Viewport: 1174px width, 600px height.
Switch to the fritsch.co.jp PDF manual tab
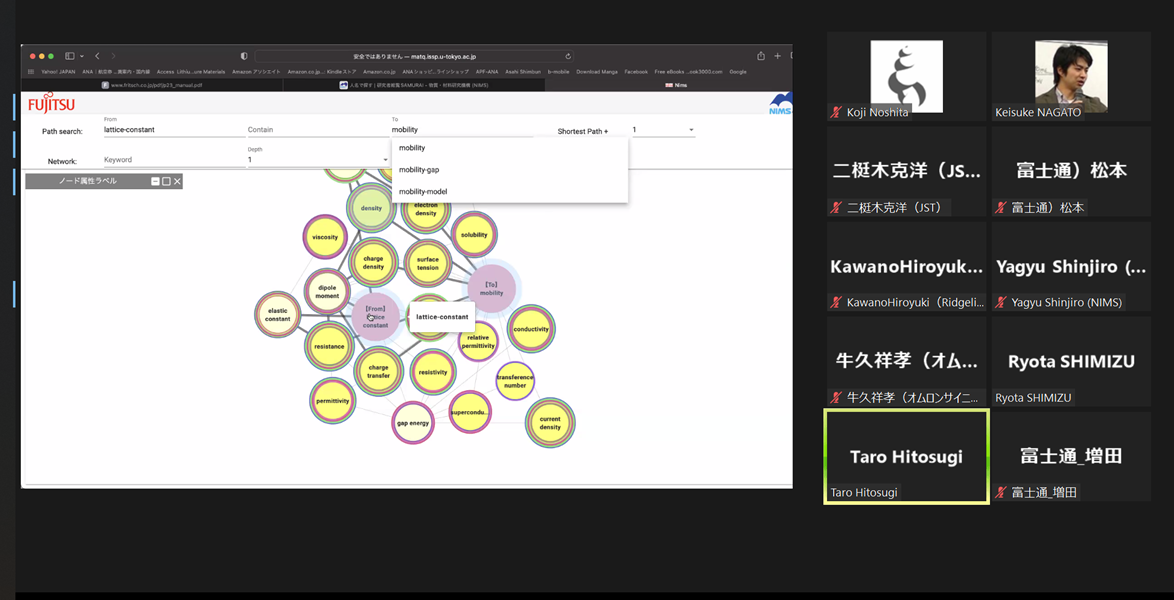click(x=152, y=85)
